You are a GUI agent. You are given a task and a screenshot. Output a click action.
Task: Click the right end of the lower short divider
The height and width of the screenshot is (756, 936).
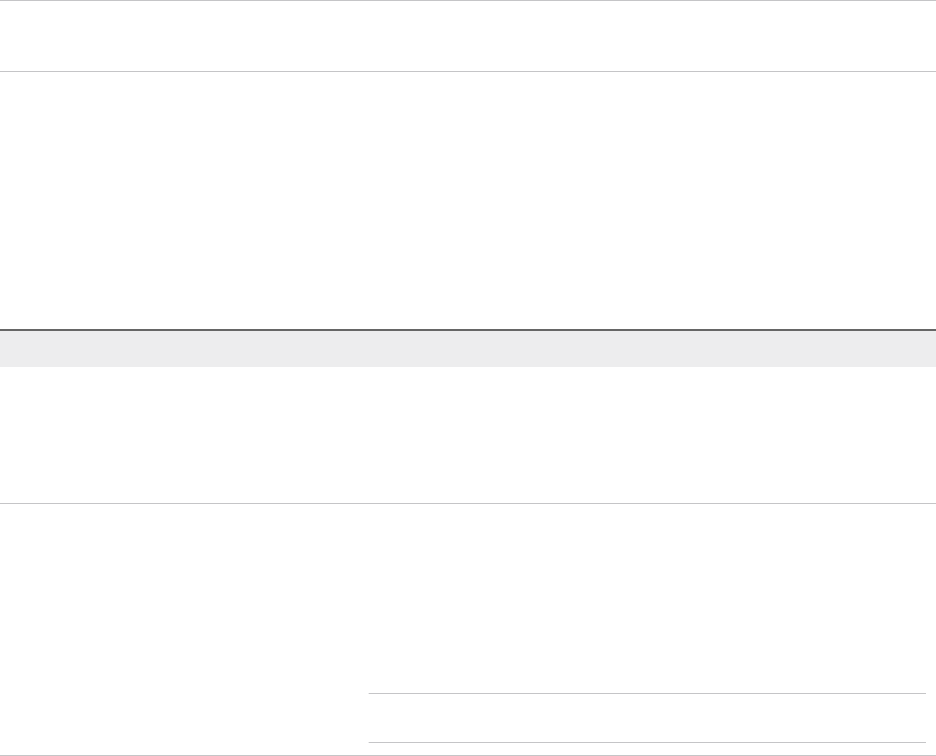pyautogui.click(x=922, y=742)
